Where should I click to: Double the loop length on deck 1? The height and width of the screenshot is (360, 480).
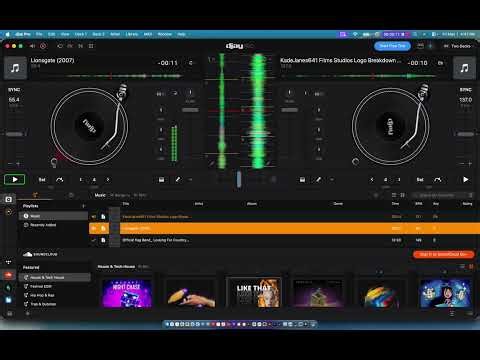pyautogui.click(x=108, y=180)
